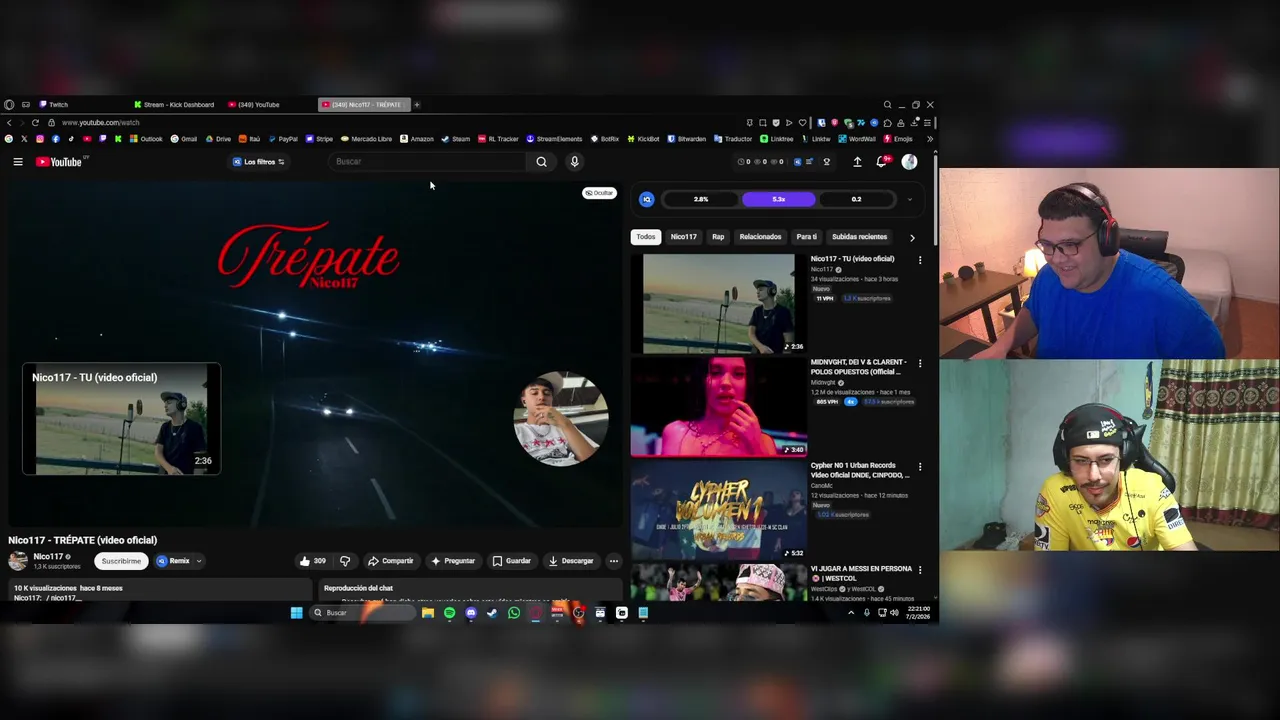The height and width of the screenshot is (720, 1280).
Task: Hide the overlay with Ocultar button
Action: (599, 193)
